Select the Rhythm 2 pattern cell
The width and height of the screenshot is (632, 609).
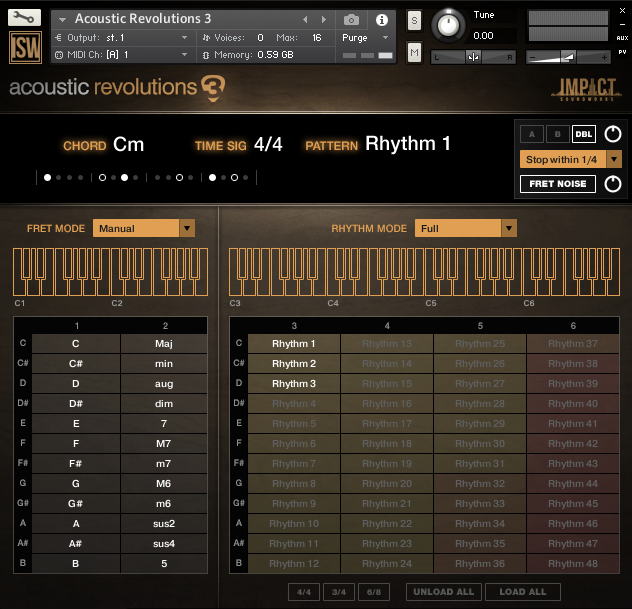(x=294, y=364)
